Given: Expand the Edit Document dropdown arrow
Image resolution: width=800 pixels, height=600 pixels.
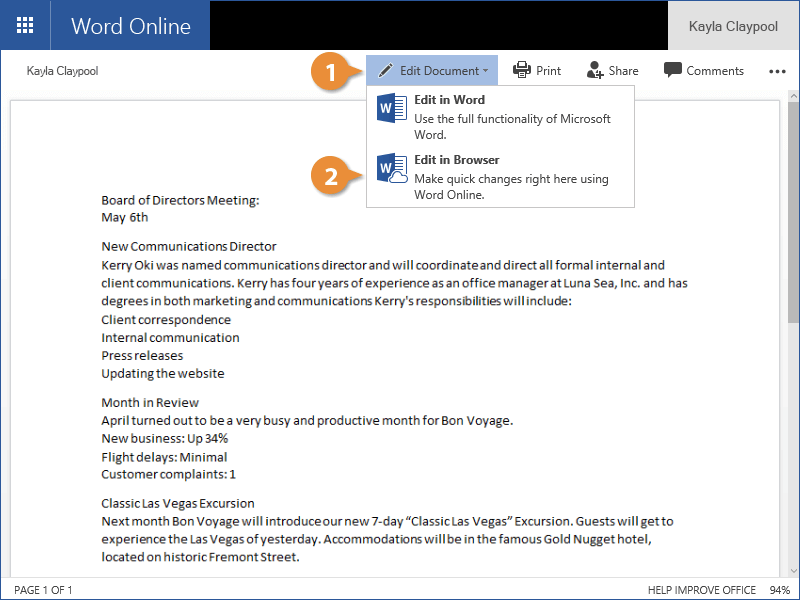Looking at the screenshot, I should pos(486,71).
